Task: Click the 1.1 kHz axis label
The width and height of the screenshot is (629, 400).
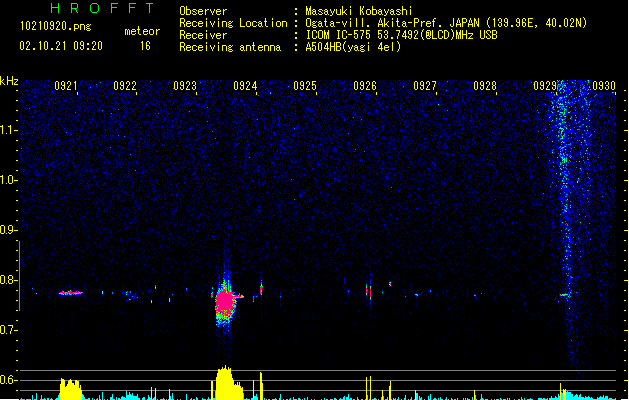Action: 9,130
